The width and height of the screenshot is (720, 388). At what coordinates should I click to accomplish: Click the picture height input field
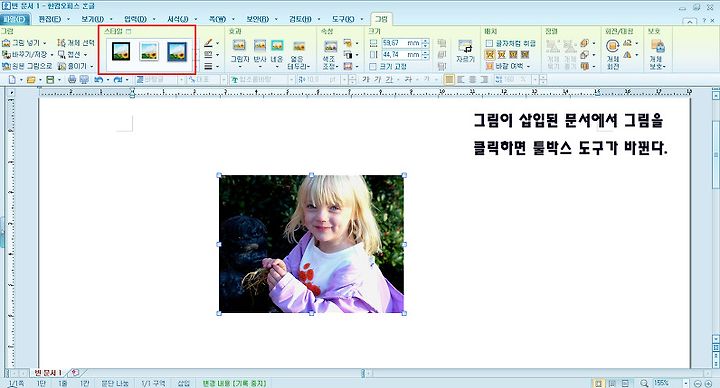[x=401, y=55]
